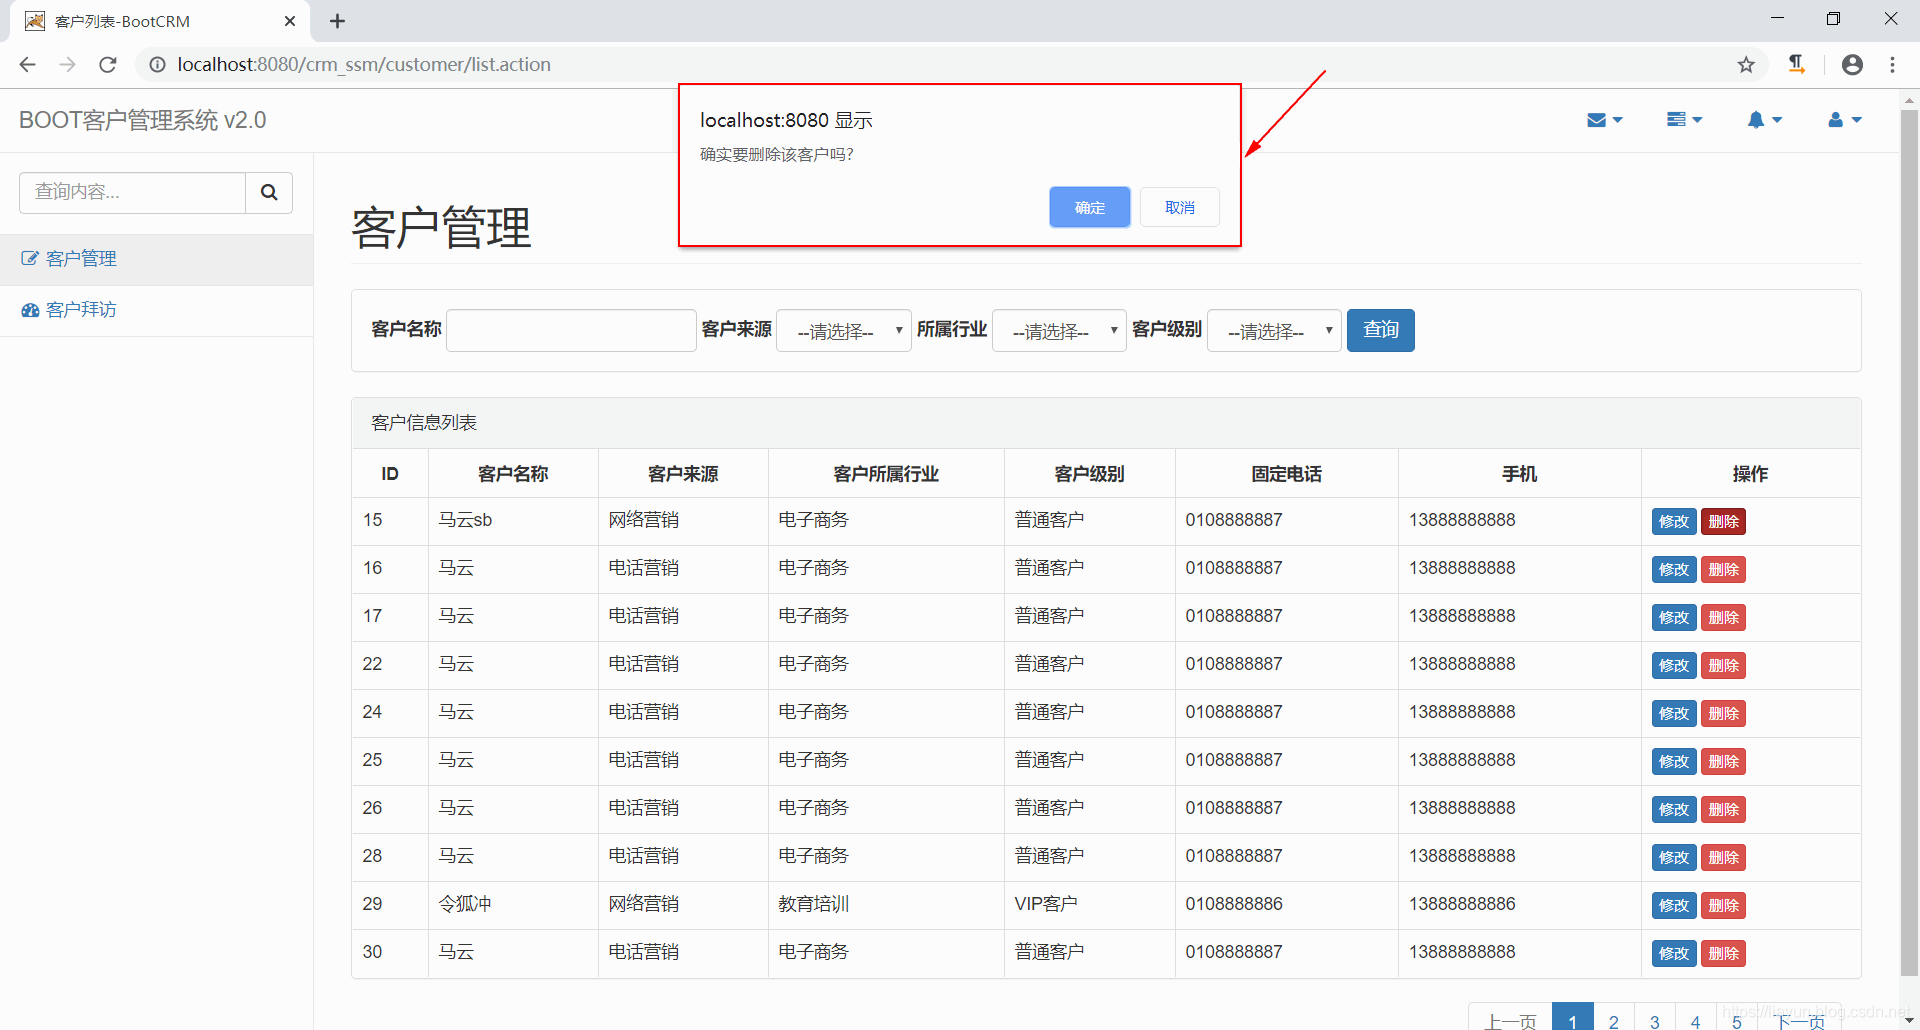This screenshot has width=1920, height=1030.
Task: Edit customer ID 17 with 修改
Action: pos(1674,617)
